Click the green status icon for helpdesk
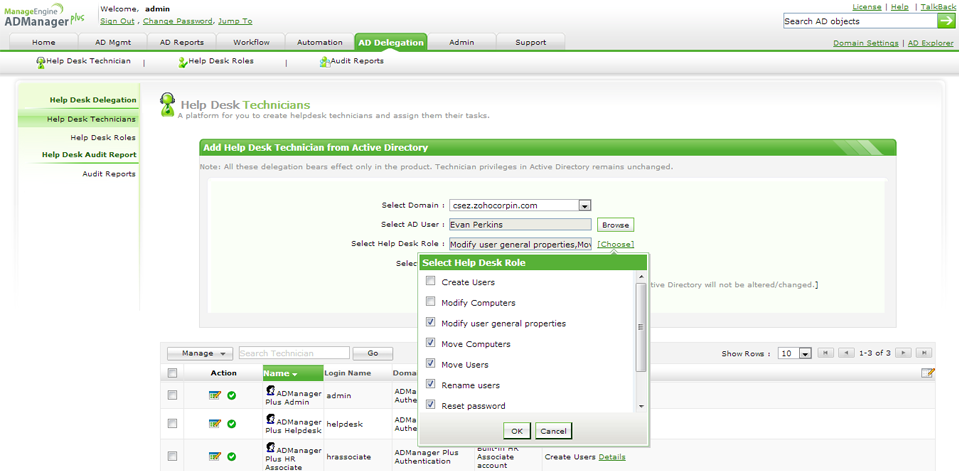 point(232,423)
